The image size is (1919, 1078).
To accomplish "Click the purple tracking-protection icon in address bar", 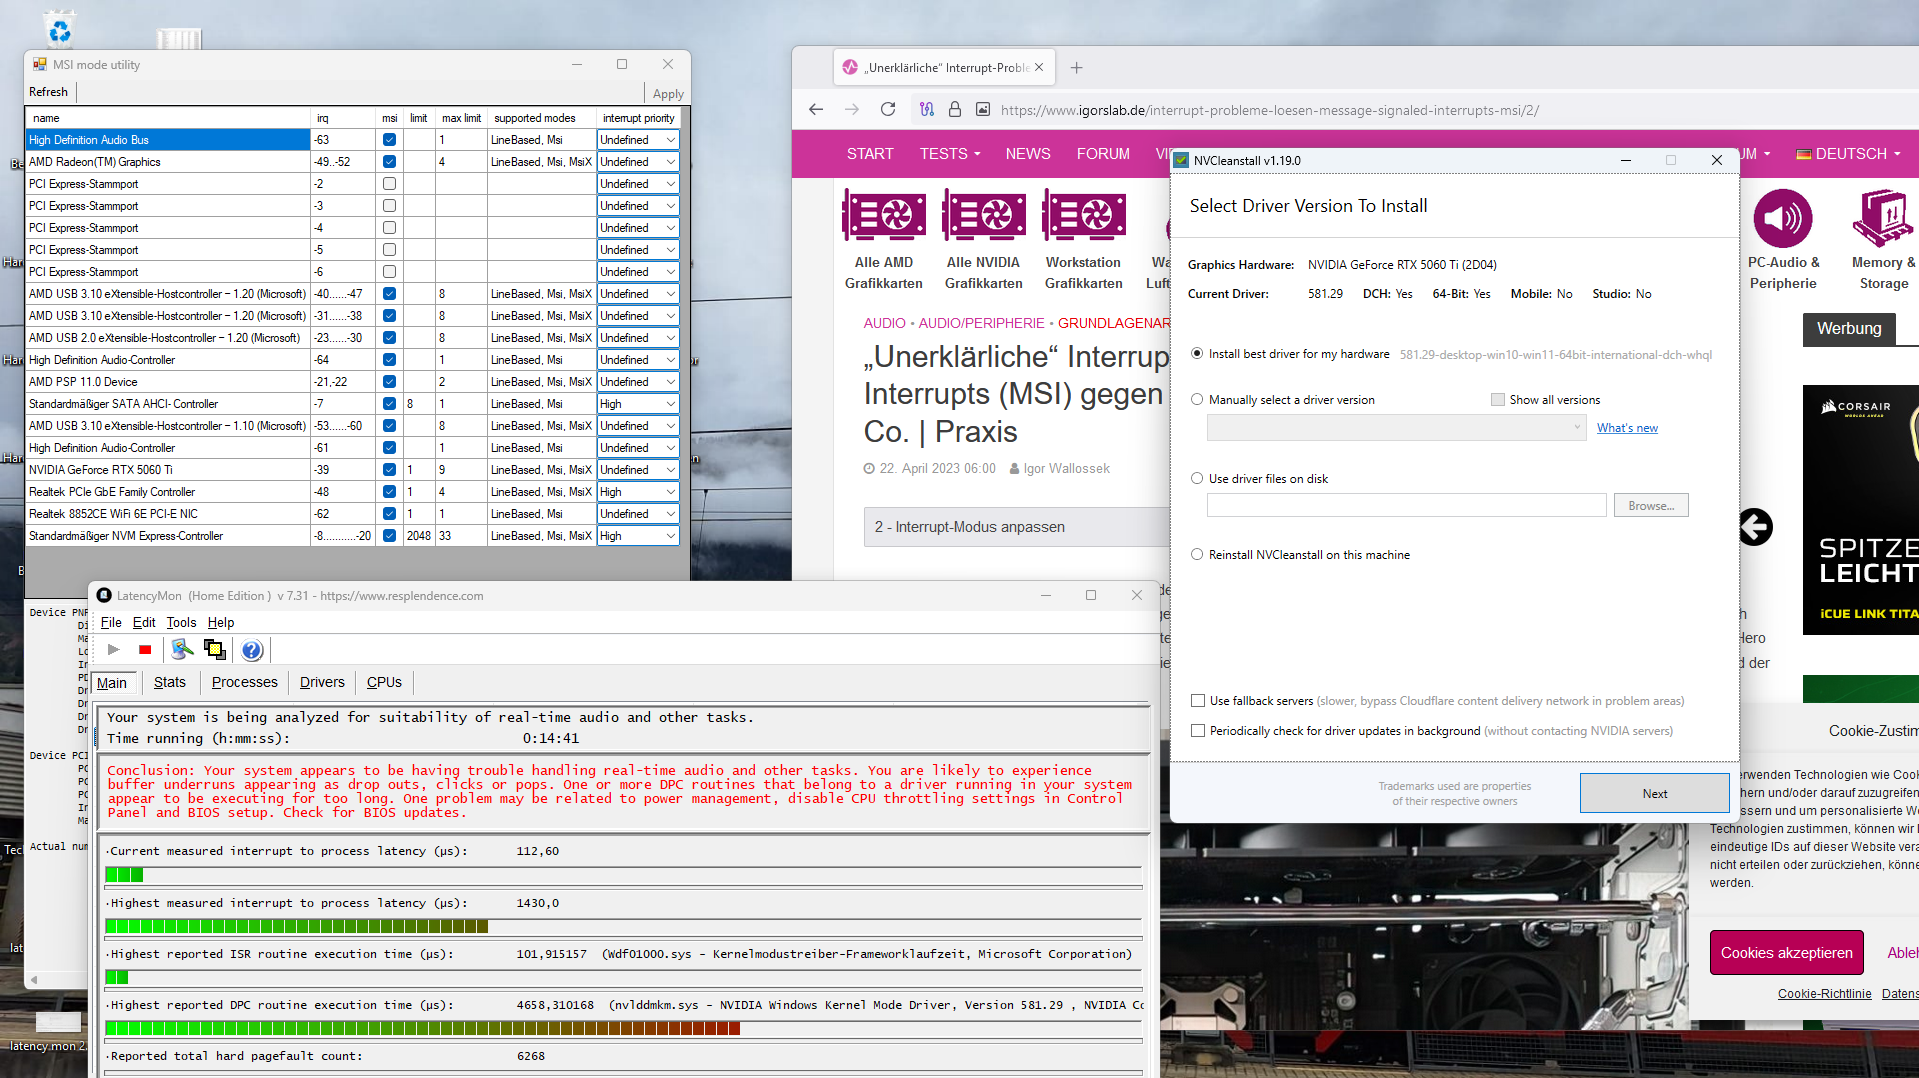I will coord(927,110).
